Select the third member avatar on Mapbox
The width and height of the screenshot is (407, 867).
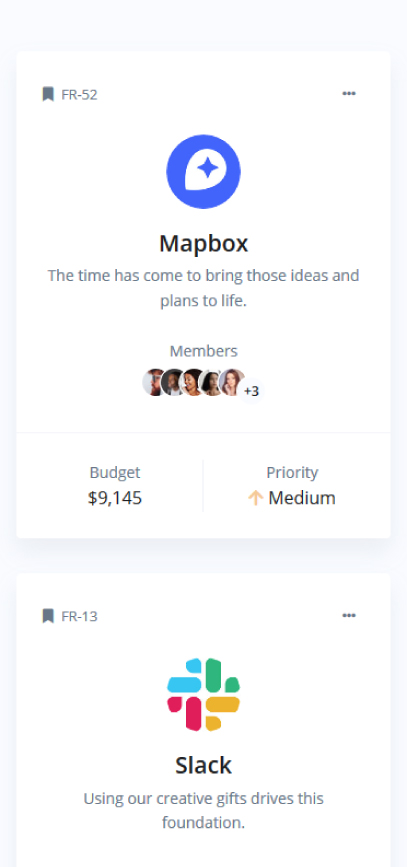pyautogui.click(x=192, y=383)
